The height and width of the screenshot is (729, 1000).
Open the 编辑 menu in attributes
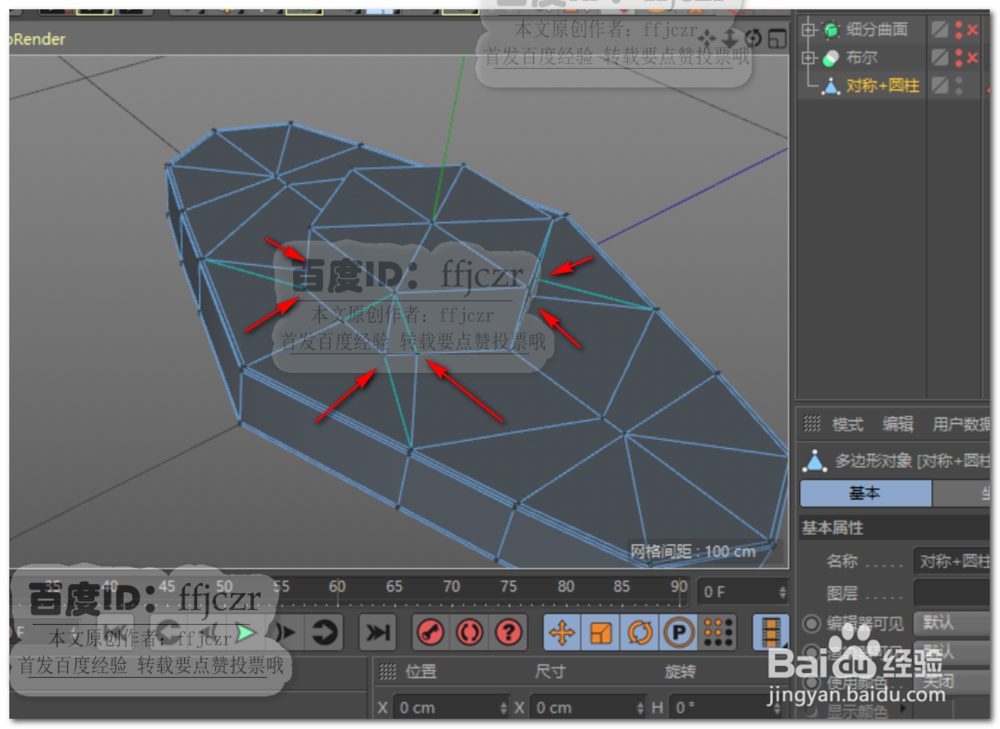pyautogui.click(x=898, y=424)
